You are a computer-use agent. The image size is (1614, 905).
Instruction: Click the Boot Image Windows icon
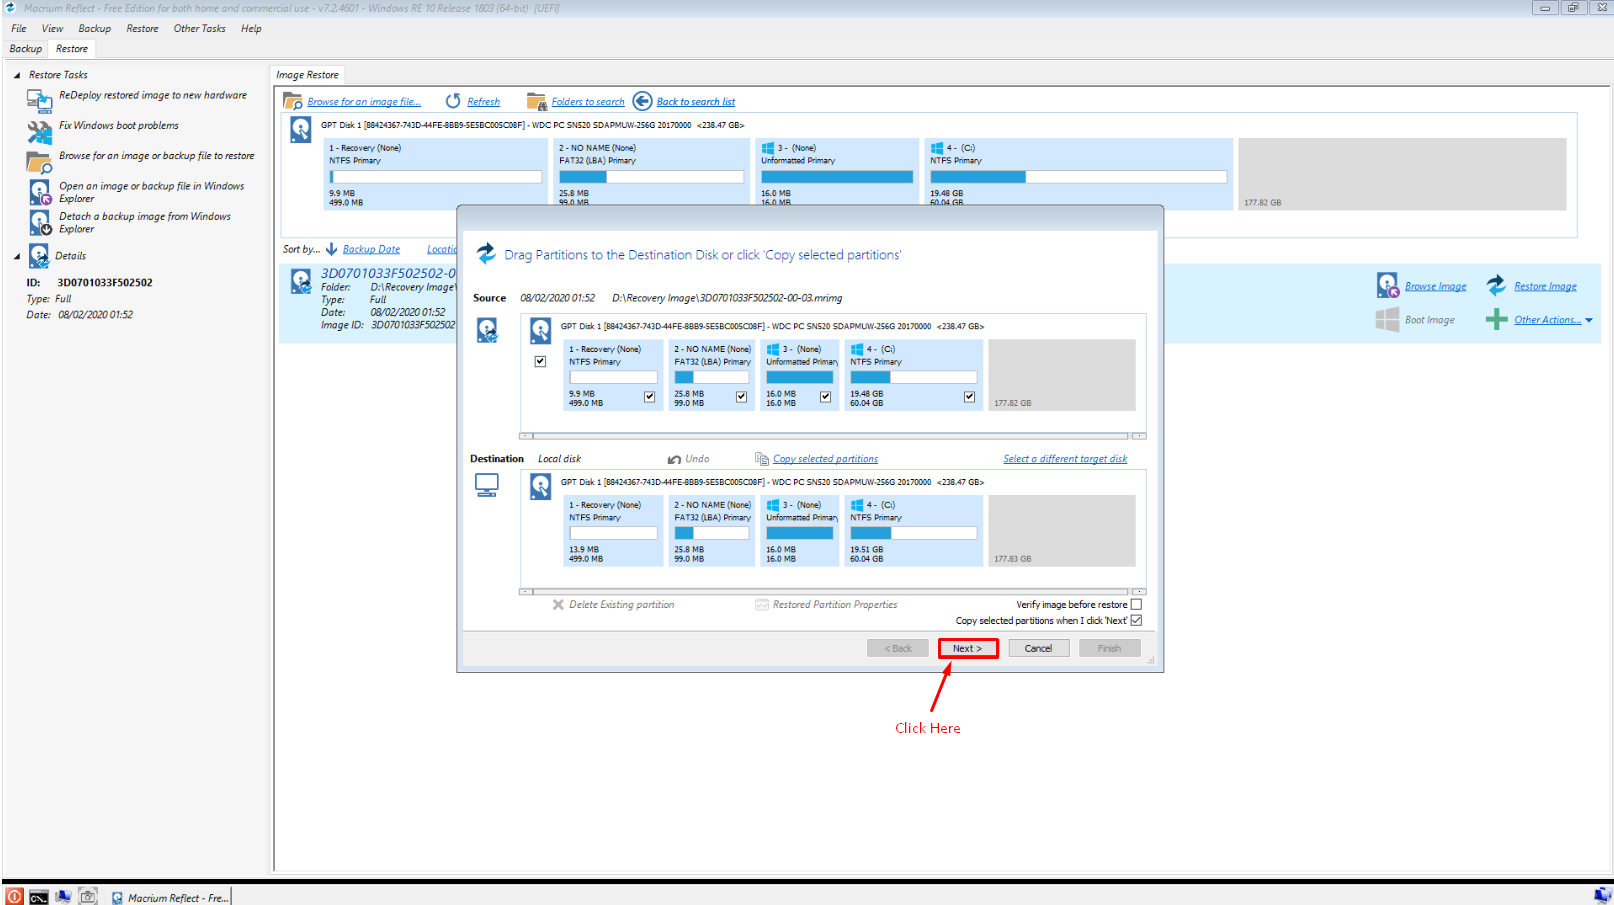(x=1387, y=320)
